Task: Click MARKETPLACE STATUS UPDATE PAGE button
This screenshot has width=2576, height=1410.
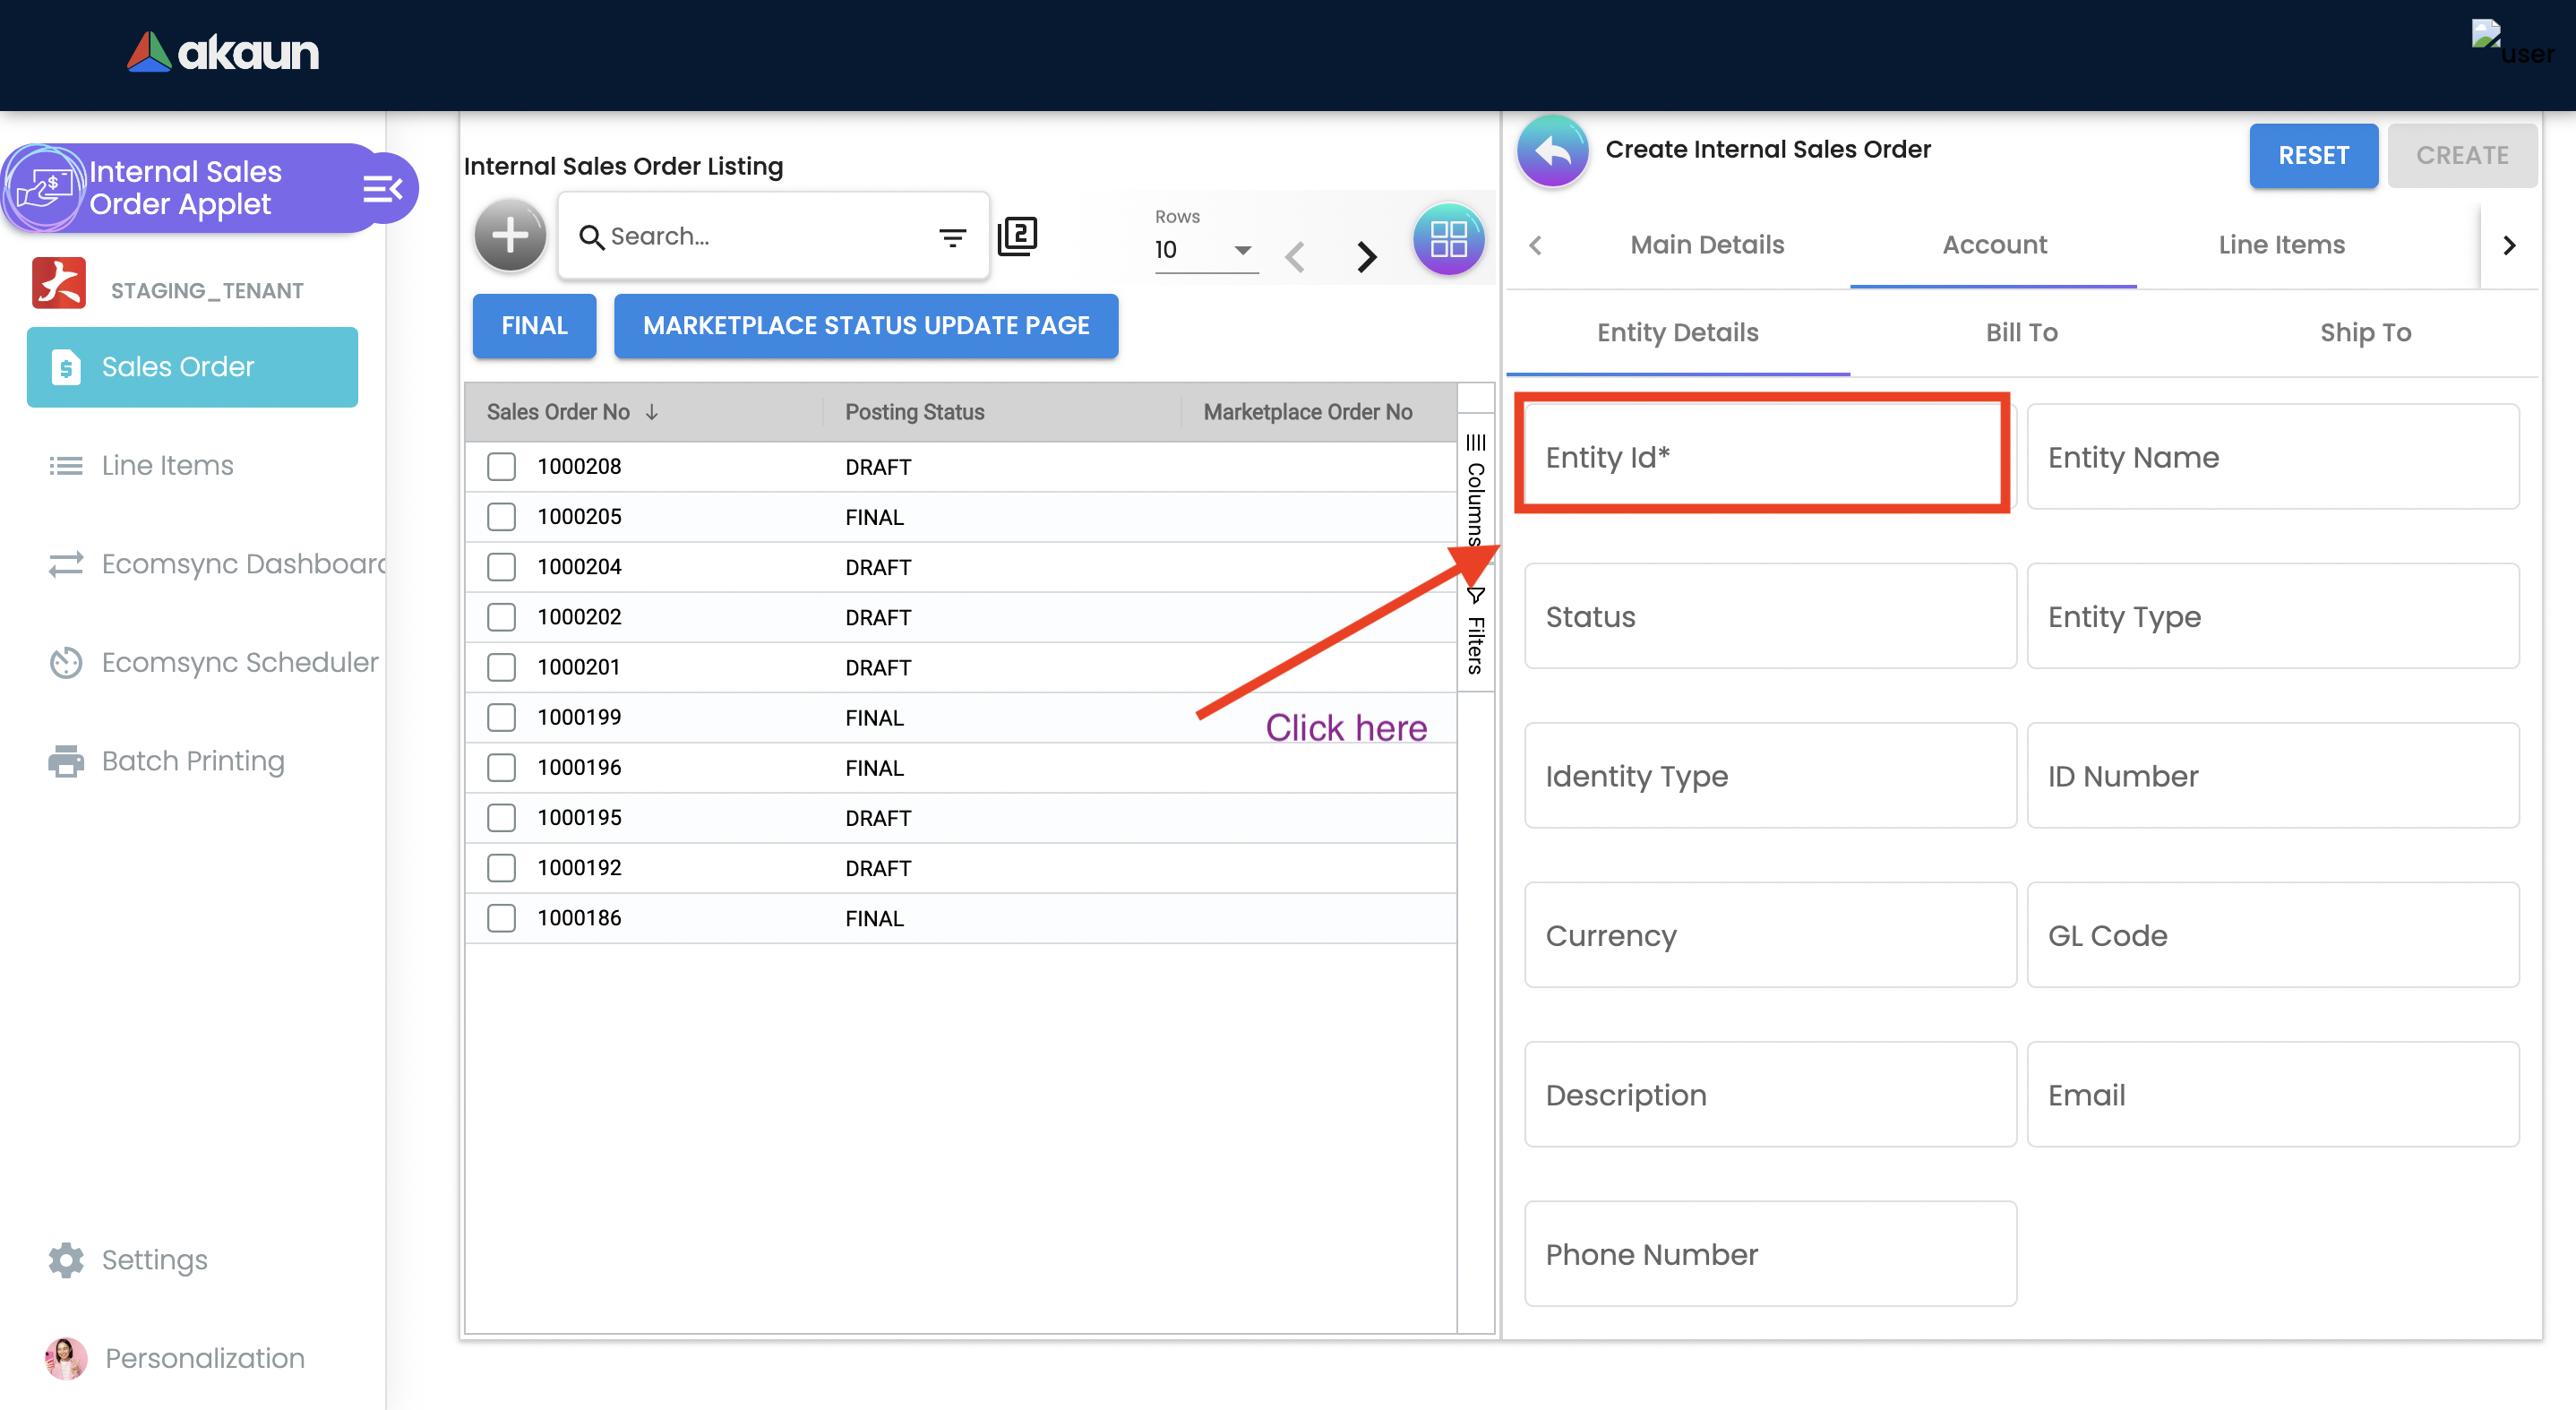Action: click(x=866, y=326)
